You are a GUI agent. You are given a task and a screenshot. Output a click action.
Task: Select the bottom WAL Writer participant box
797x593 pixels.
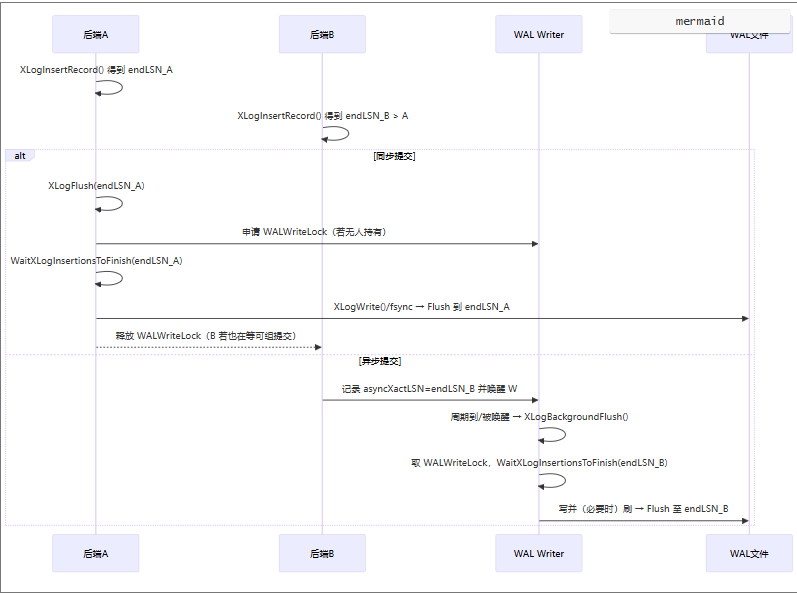[539, 553]
